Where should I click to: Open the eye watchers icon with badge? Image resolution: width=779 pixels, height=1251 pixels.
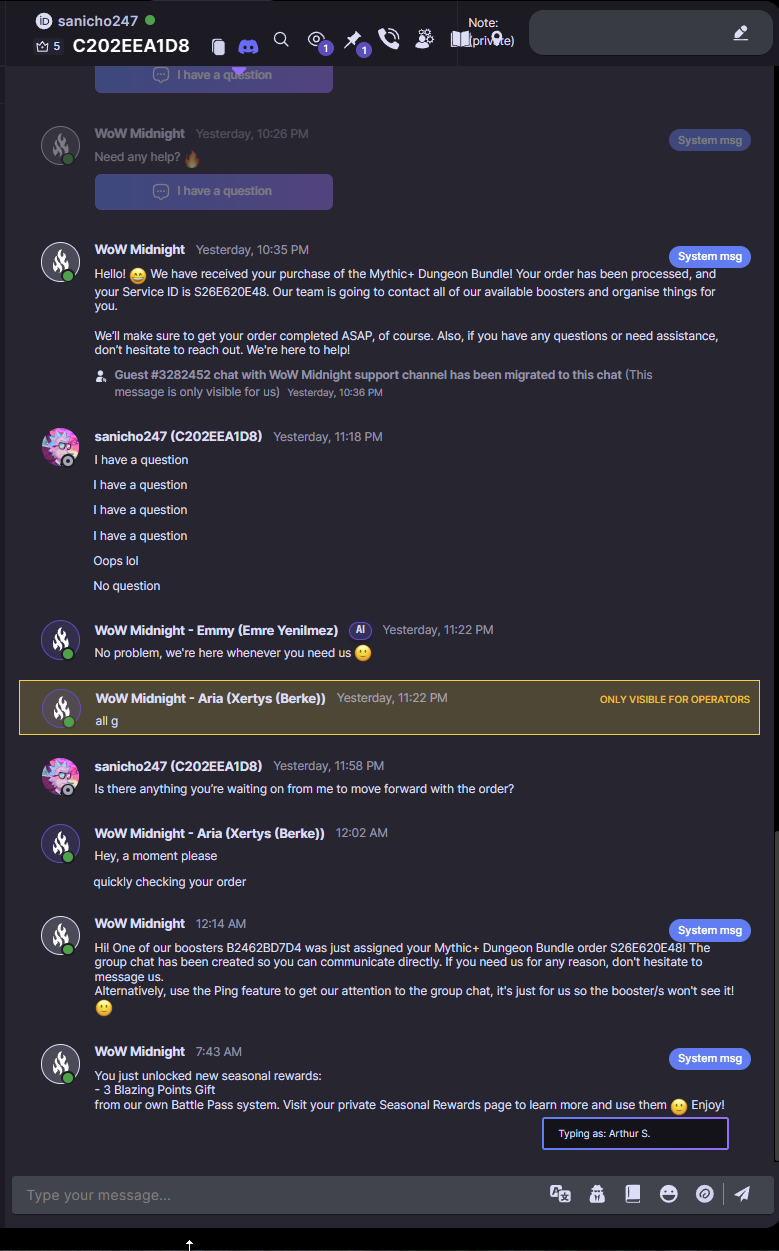tap(318, 41)
